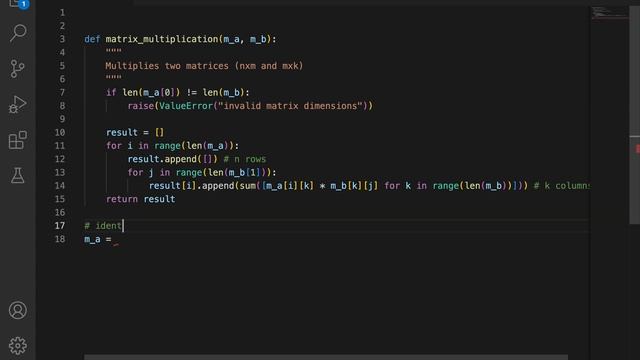Open the Explorer view with notification badge

[x=18, y=4]
